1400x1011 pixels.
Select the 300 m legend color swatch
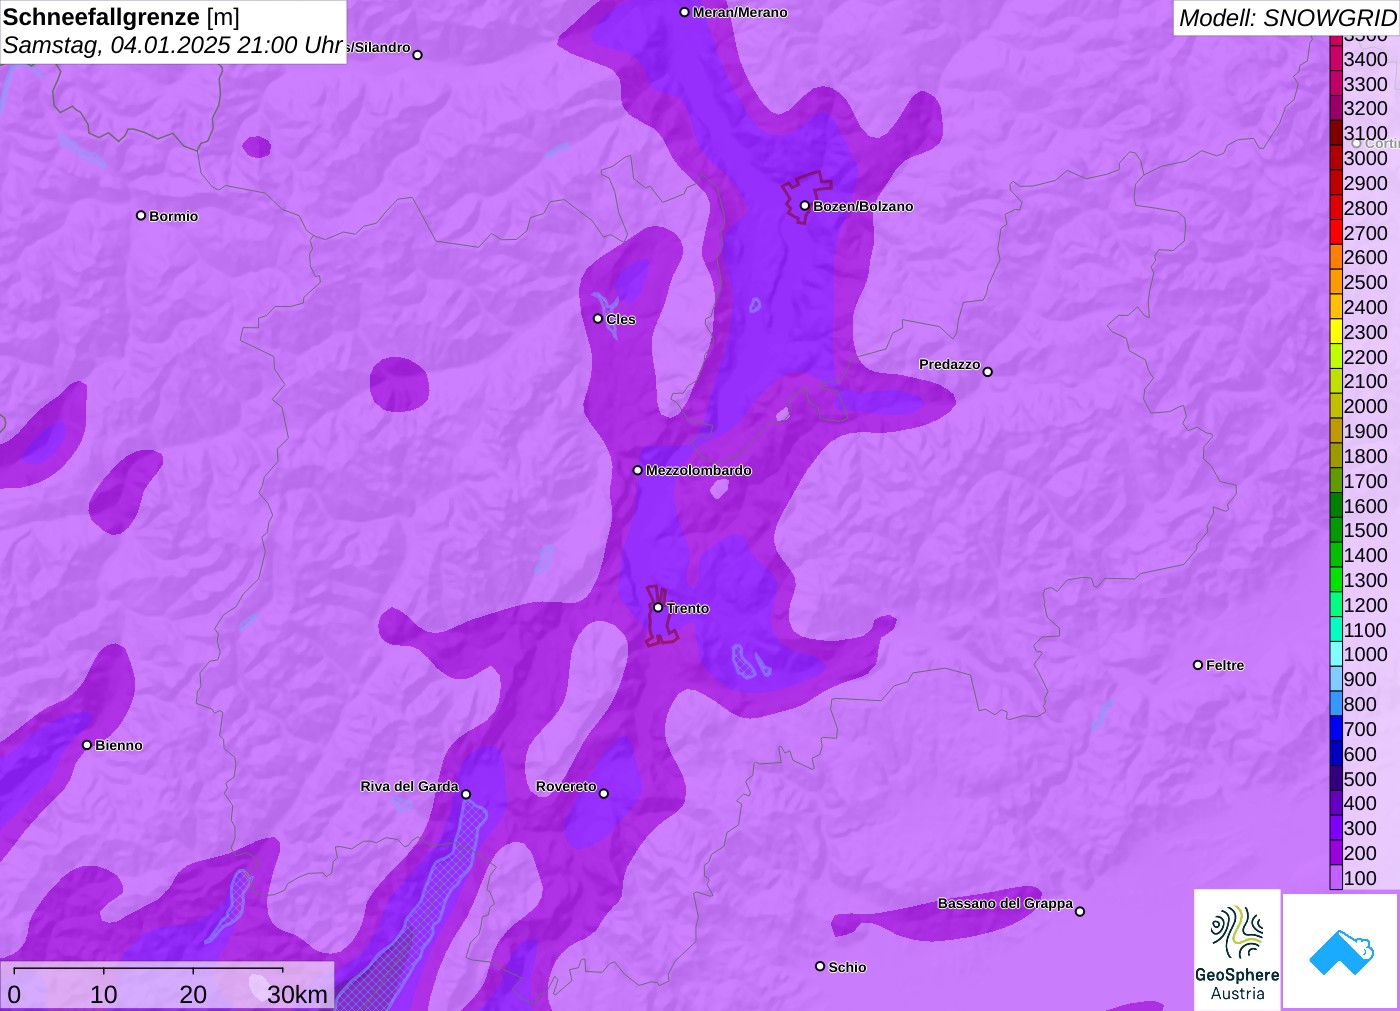(x=1336, y=828)
